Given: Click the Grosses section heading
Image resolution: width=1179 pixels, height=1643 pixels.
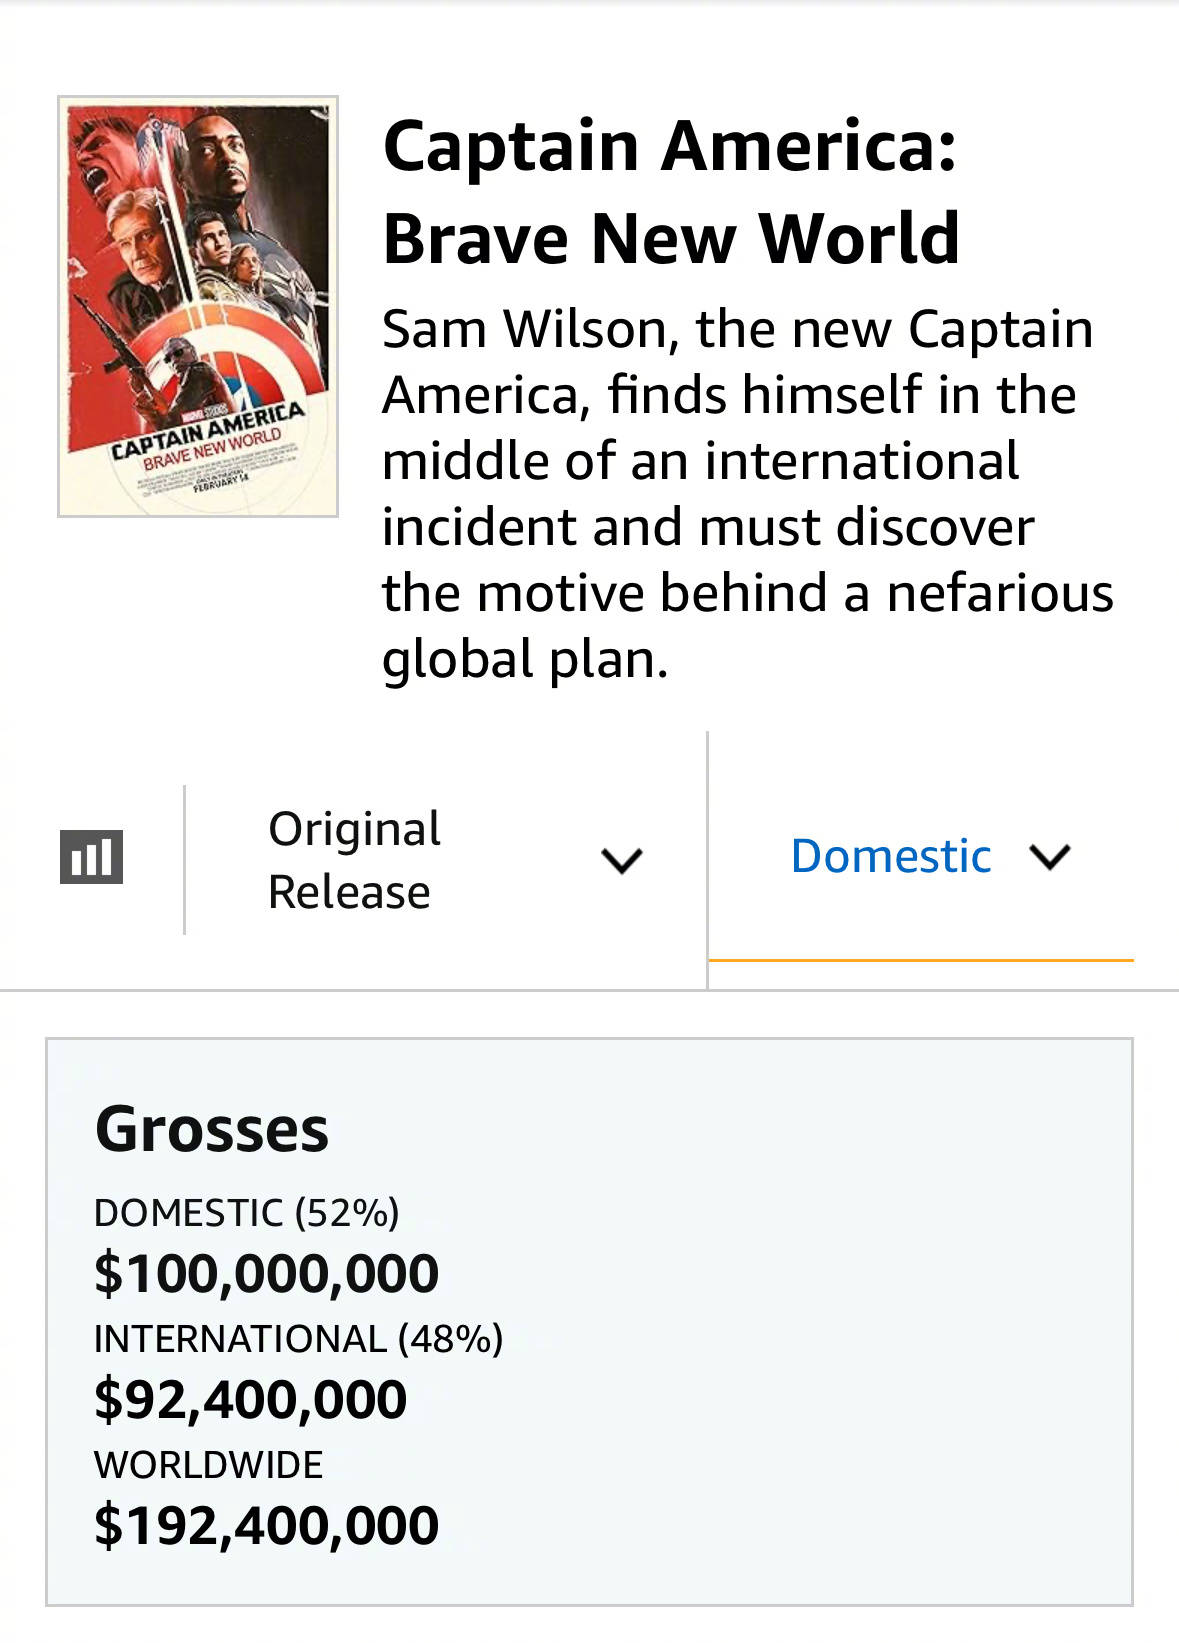Looking at the screenshot, I should pos(212,1129).
